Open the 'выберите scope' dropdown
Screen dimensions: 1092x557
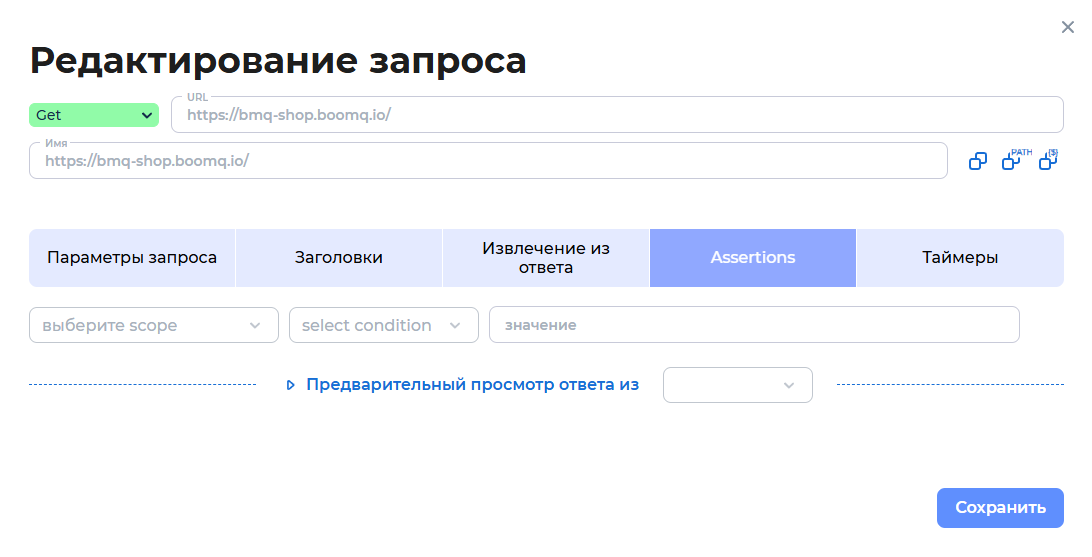154,325
